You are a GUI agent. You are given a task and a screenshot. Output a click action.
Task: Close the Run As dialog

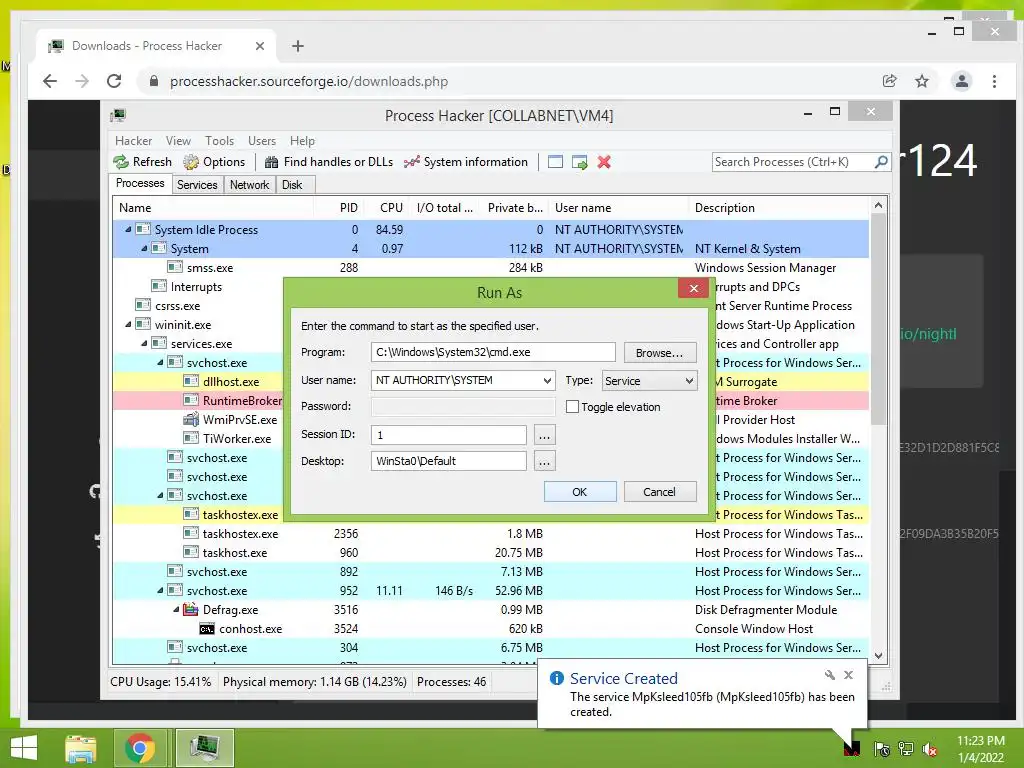[x=694, y=288]
